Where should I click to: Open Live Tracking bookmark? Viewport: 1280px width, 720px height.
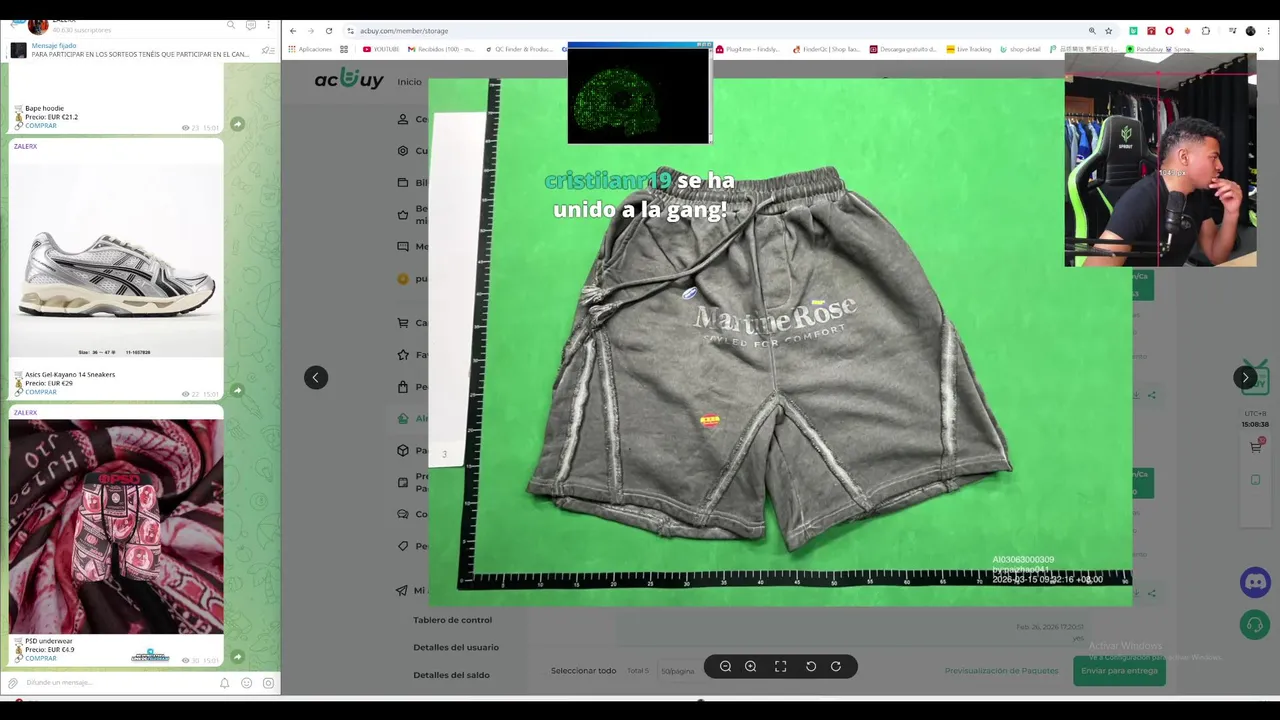(x=969, y=49)
